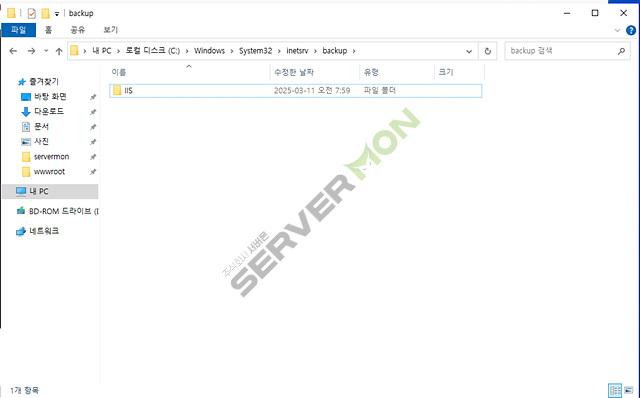Click the 네트워크 icon
Image resolution: width=640 pixels, height=398 pixels.
coord(21,231)
